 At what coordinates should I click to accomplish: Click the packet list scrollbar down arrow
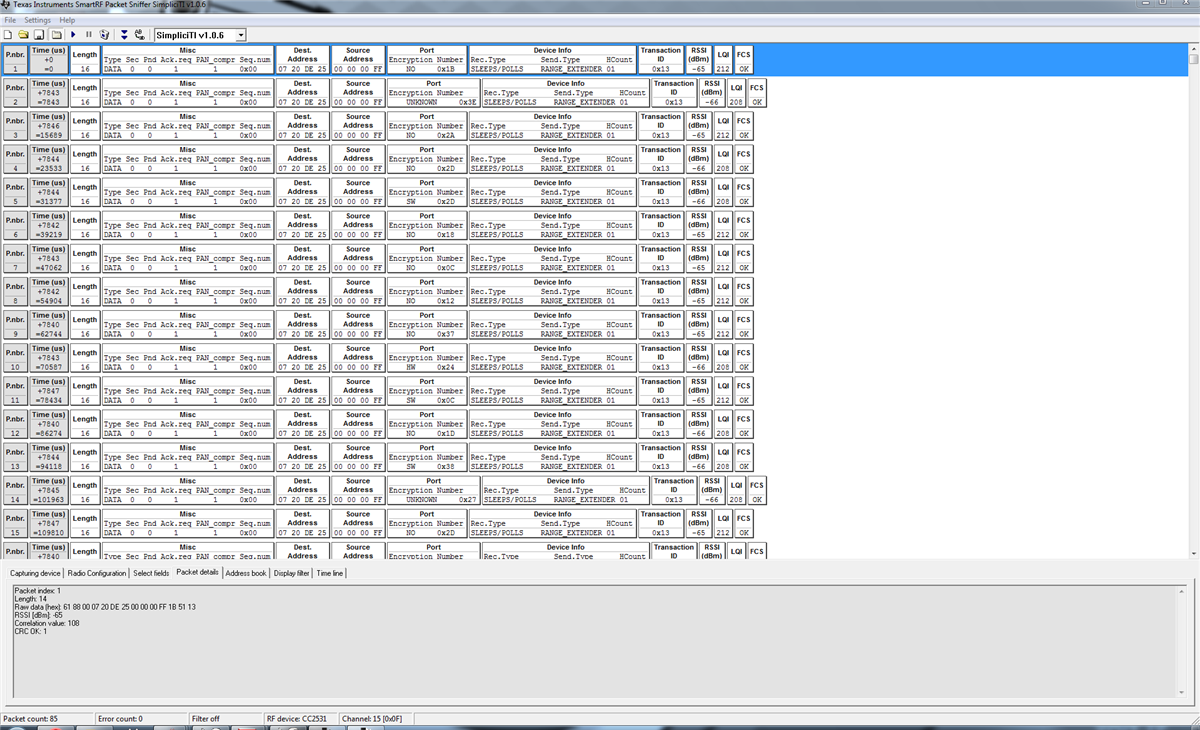click(1194, 553)
